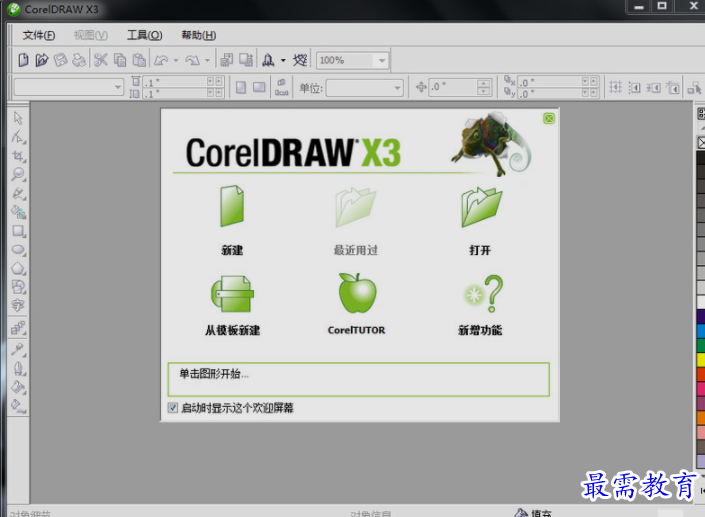Select the Interactive fill tool
Screen dimensions: 705x517
pyautogui.click(x=18, y=406)
